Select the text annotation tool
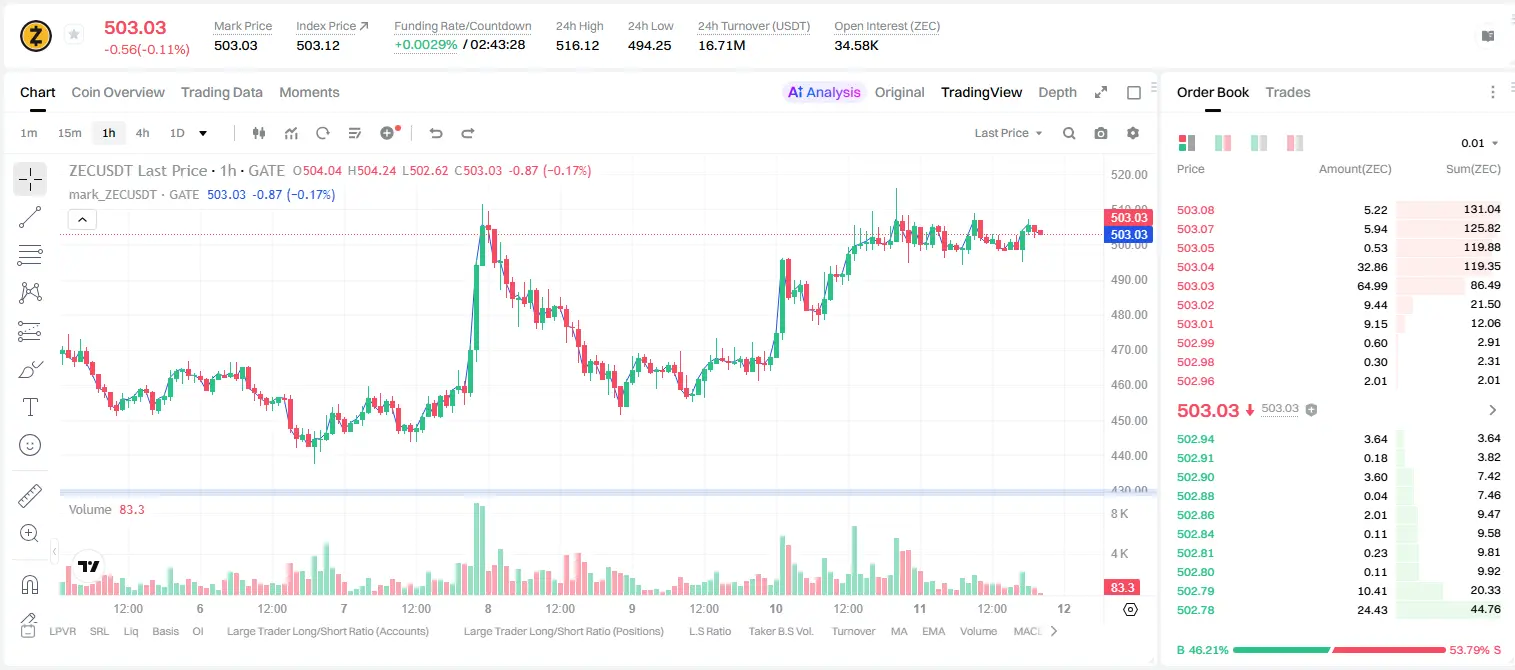Viewport: 1515px width, 670px height. coord(30,407)
